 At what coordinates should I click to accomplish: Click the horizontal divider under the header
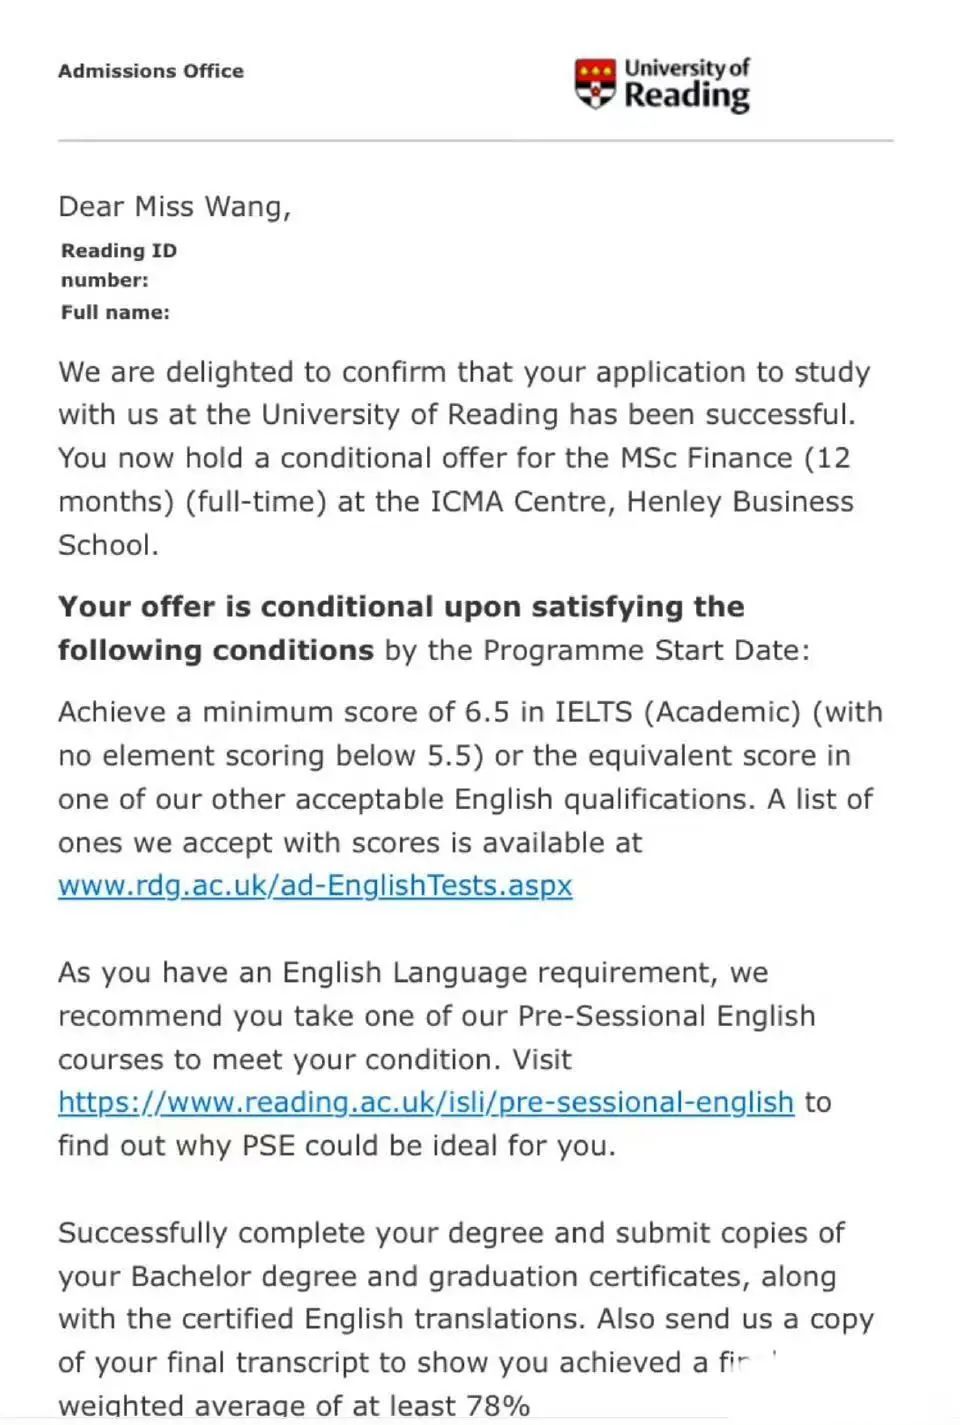tap(475, 141)
